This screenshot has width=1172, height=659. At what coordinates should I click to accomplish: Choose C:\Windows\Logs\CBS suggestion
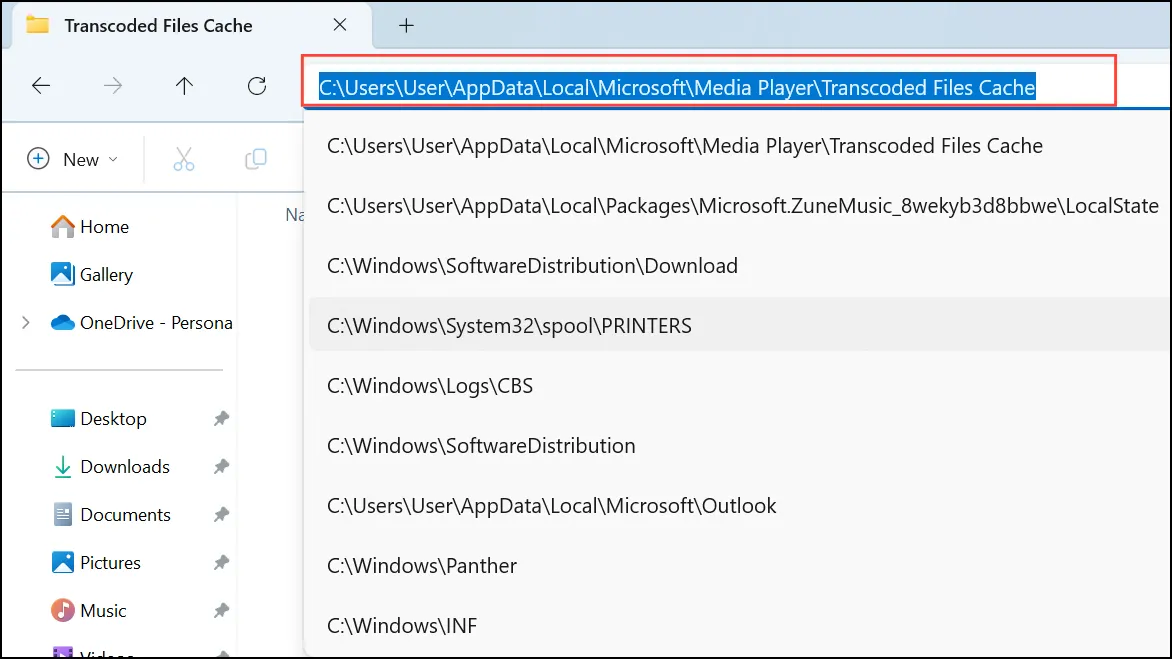tap(738, 386)
